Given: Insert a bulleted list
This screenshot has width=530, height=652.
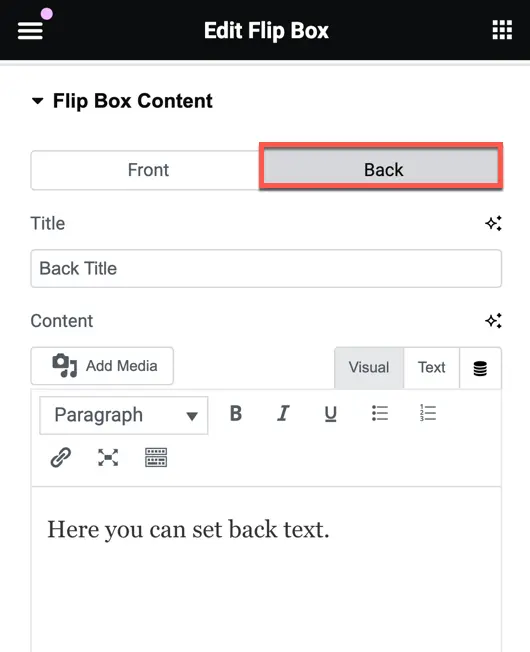Looking at the screenshot, I should [x=380, y=414].
